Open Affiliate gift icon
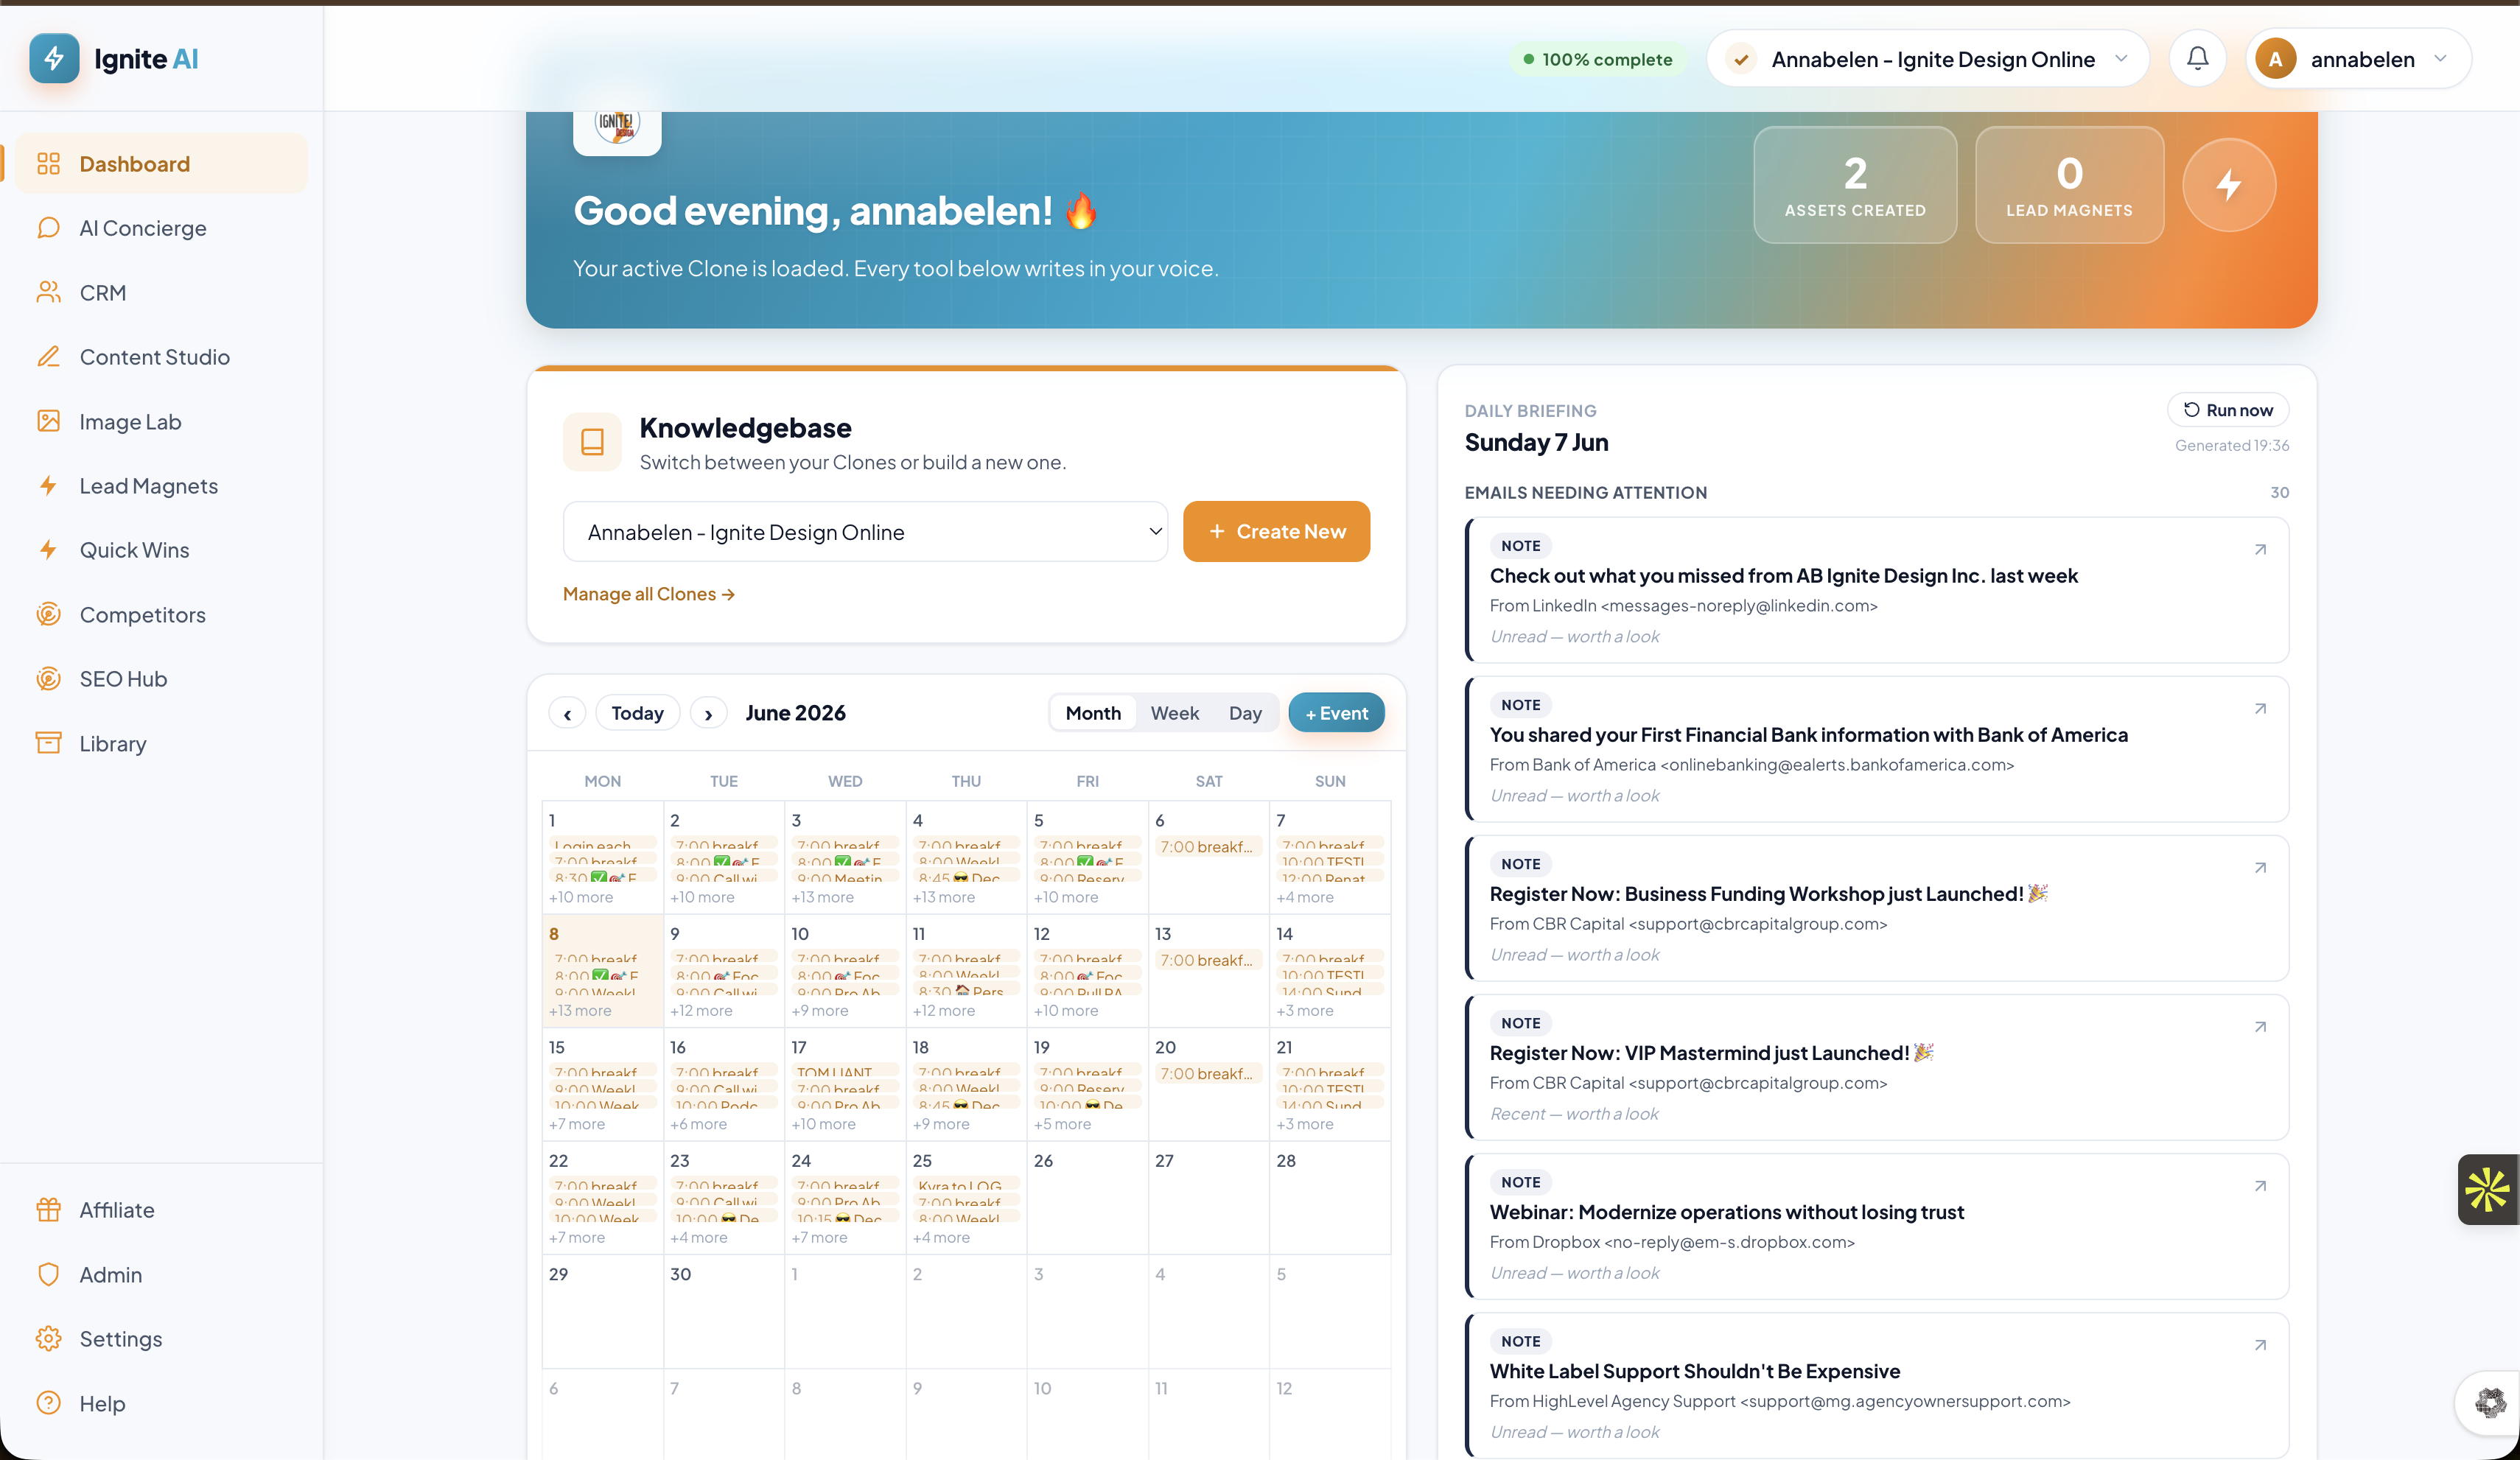The width and height of the screenshot is (2520, 1460). pos(48,1210)
